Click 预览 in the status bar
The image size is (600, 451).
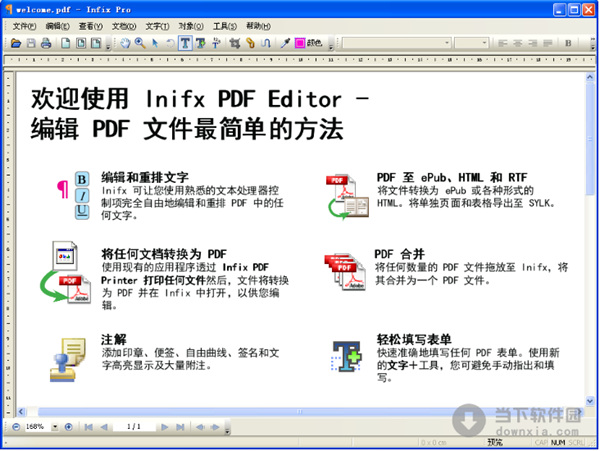495,443
